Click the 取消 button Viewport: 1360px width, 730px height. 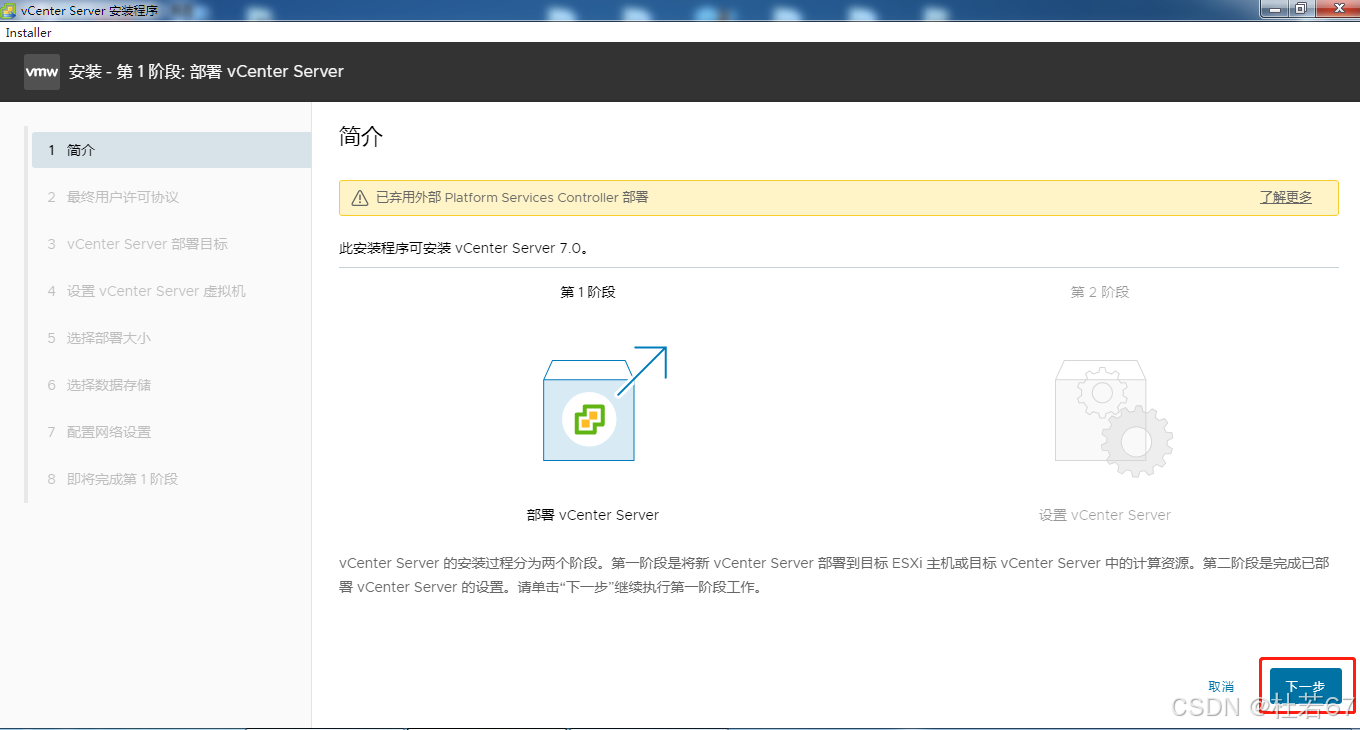pos(1221,687)
